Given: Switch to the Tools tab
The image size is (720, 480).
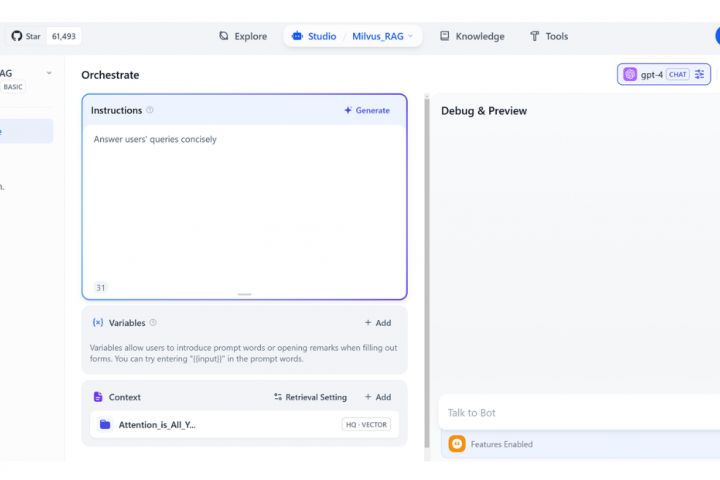Looking at the screenshot, I should (549, 36).
